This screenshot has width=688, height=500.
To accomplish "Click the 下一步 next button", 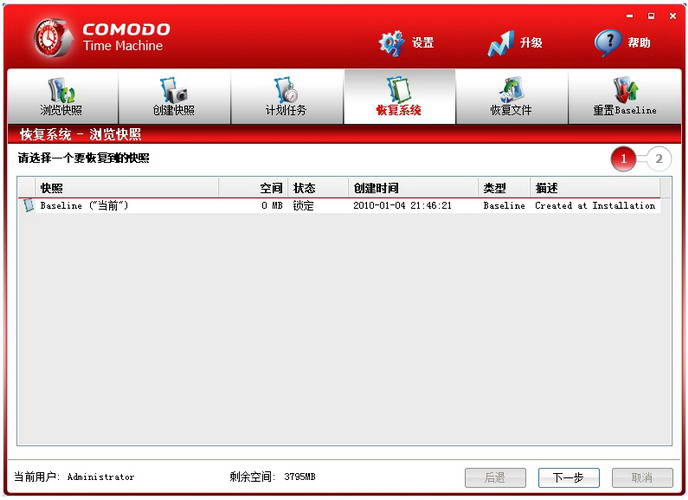I will (x=569, y=477).
